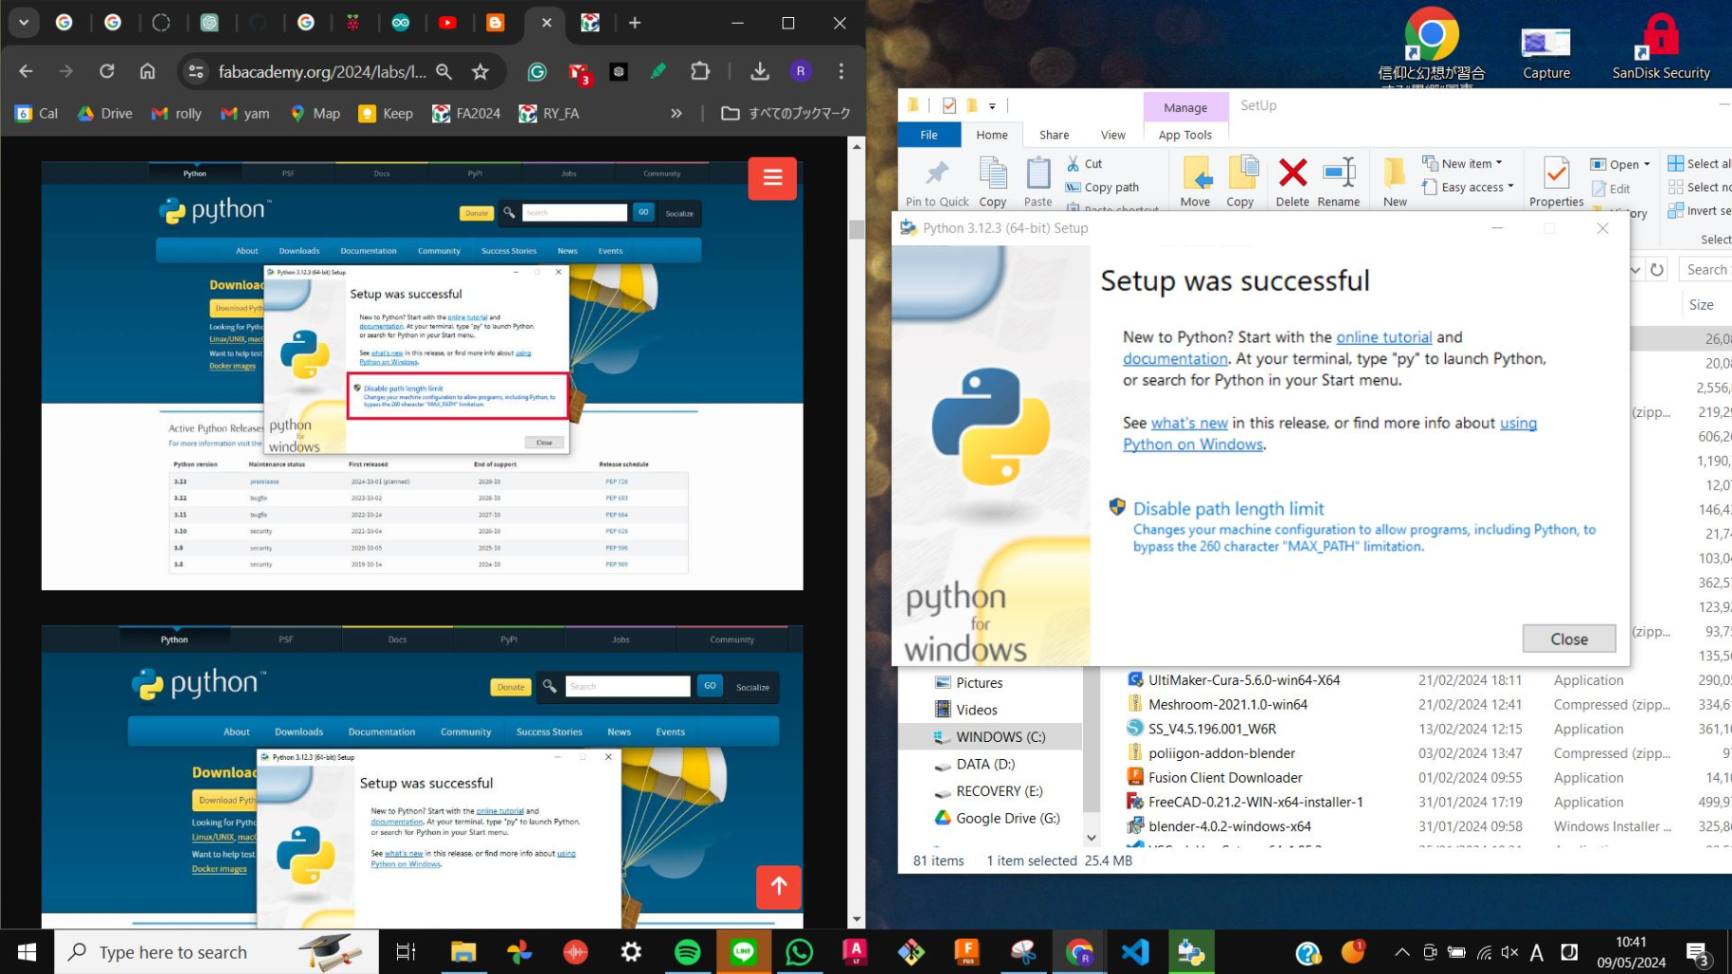Open the online tutorial link in Setup

1384,337
